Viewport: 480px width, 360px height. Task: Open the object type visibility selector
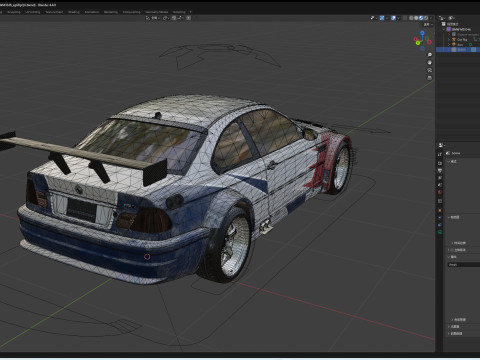tap(373, 18)
